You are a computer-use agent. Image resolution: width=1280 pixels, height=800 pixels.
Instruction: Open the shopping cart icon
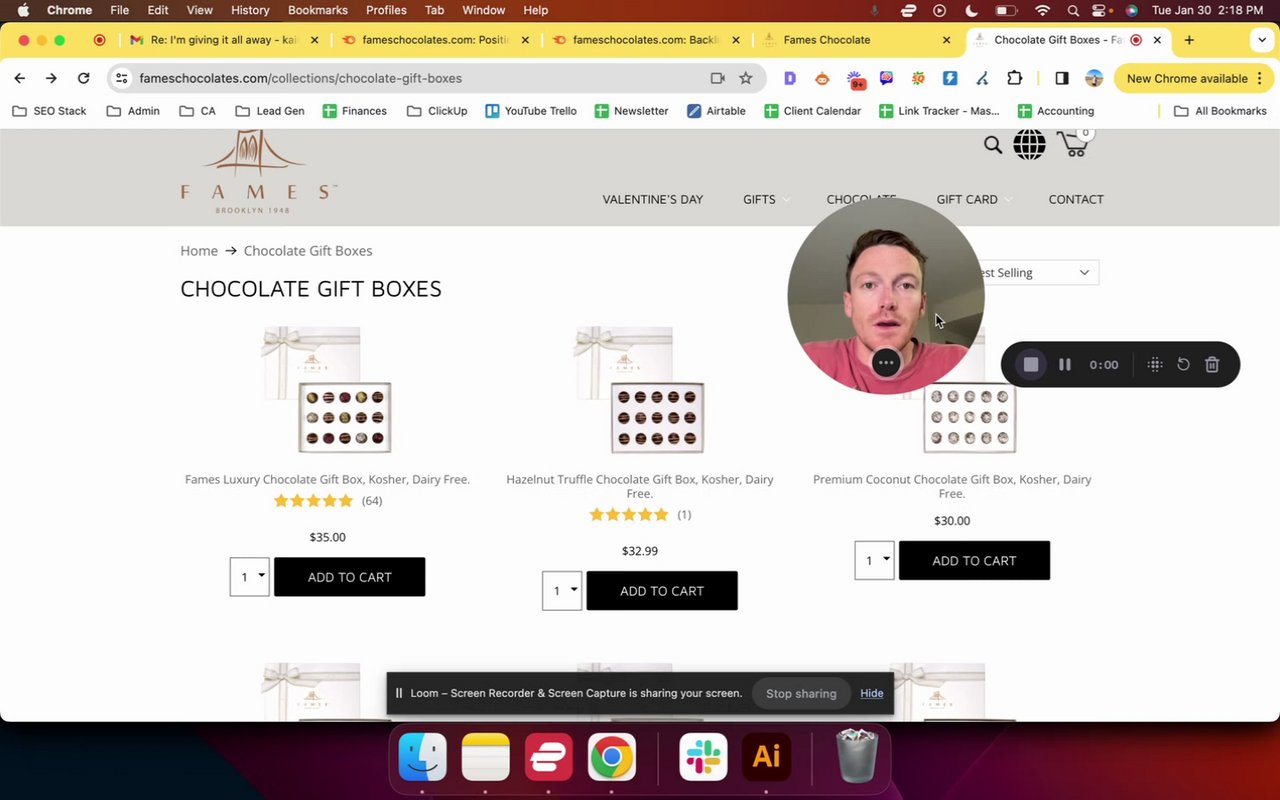point(1074,144)
